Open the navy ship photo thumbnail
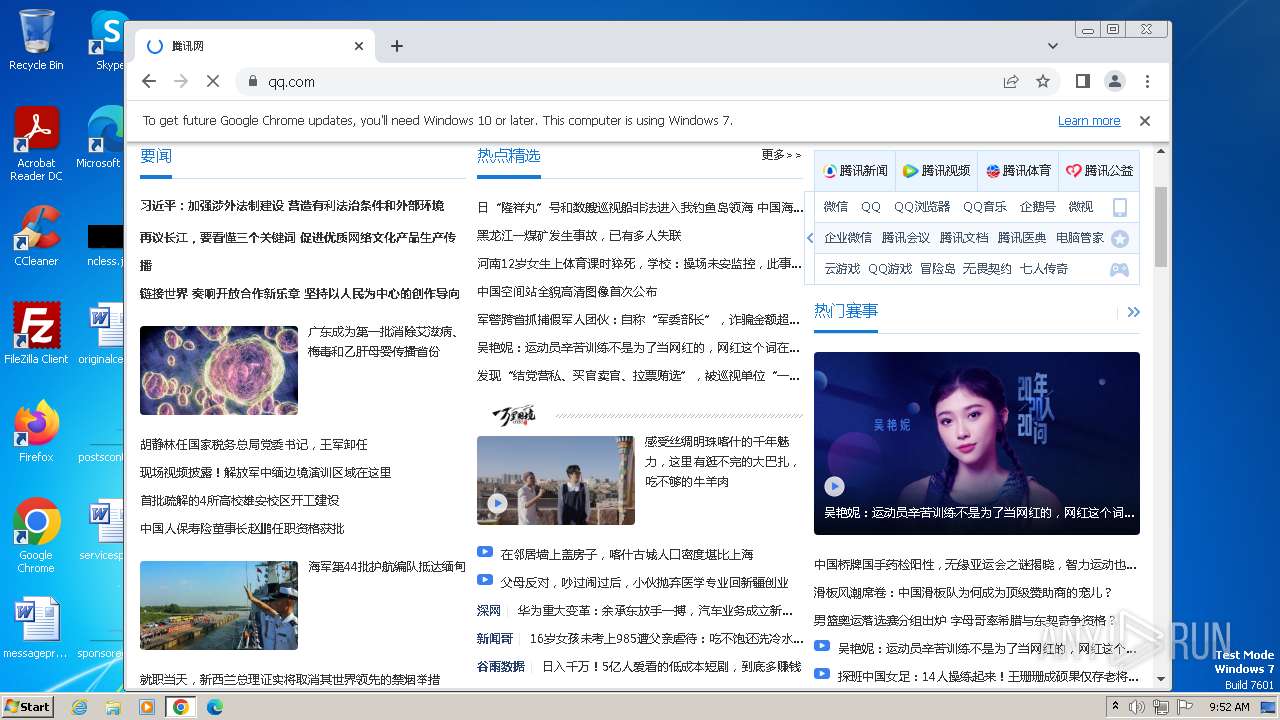The width and height of the screenshot is (1280, 720). pos(219,605)
